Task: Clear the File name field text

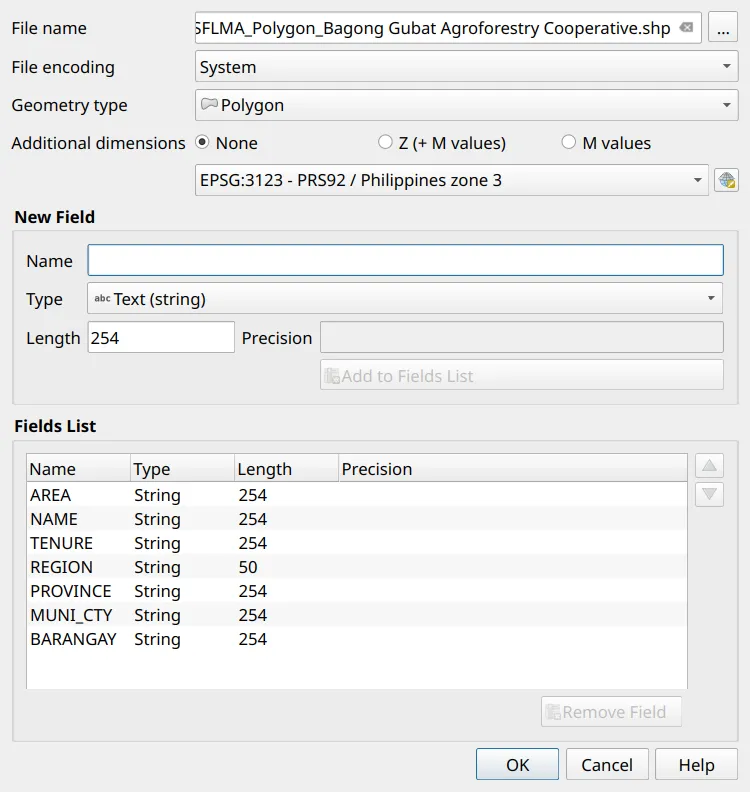Action: pos(686,28)
